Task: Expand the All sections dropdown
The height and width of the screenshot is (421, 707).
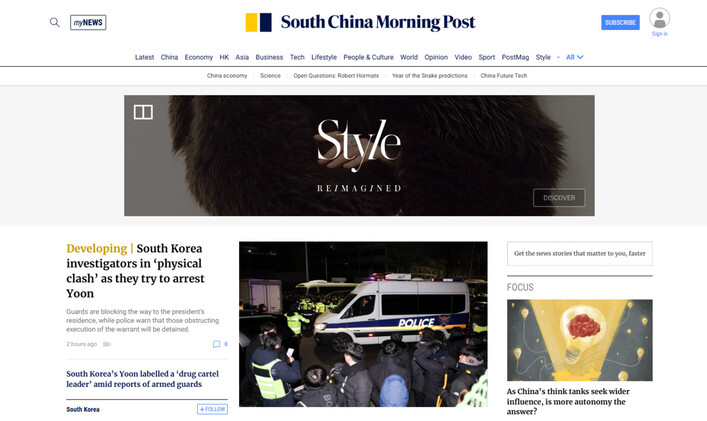Action: click(x=574, y=57)
